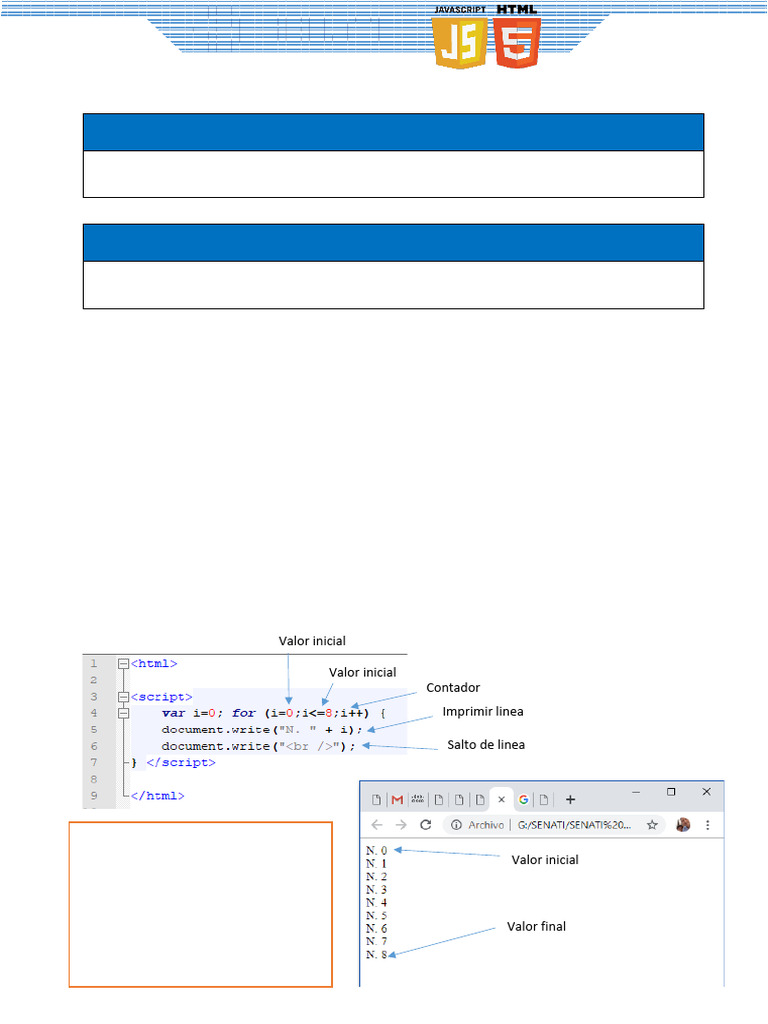The height and width of the screenshot is (1024, 768).
Task: Click line number 2 in editor gutter
Action: point(93,680)
